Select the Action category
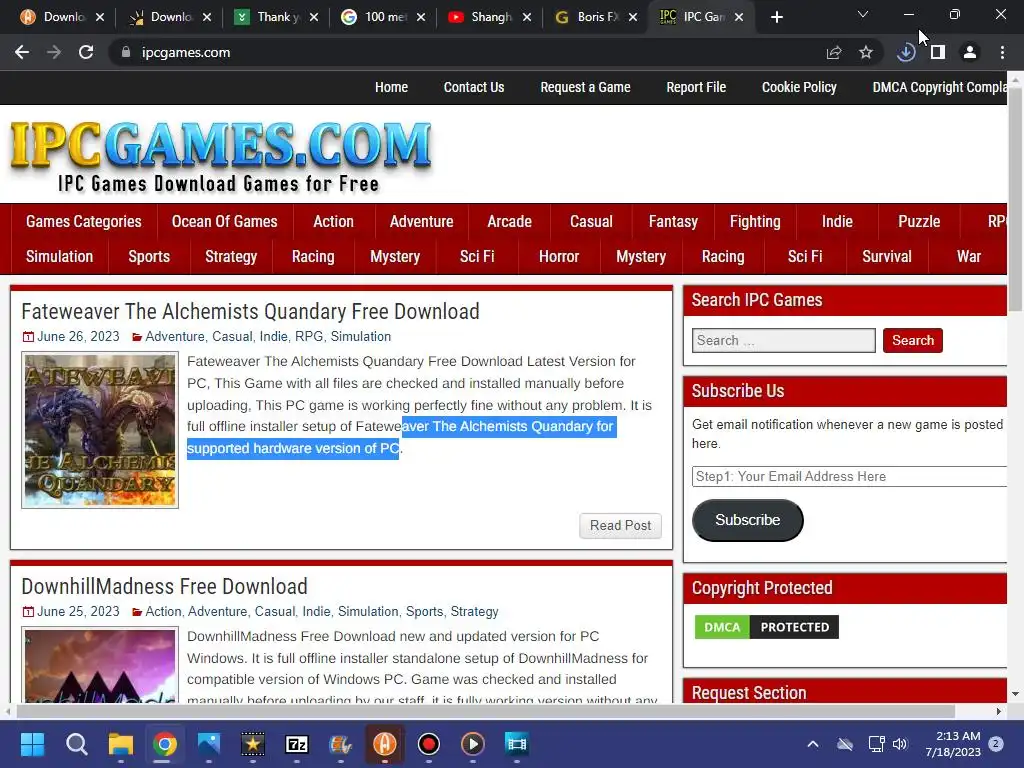 tap(333, 221)
